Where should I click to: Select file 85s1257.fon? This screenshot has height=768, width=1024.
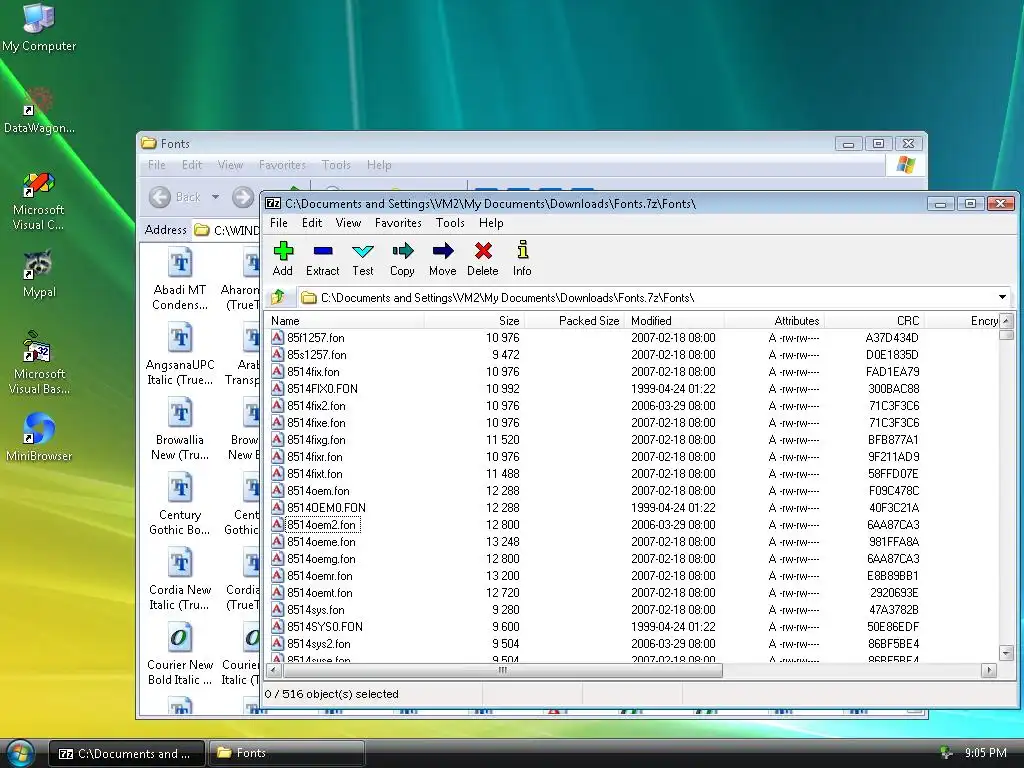(x=317, y=355)
